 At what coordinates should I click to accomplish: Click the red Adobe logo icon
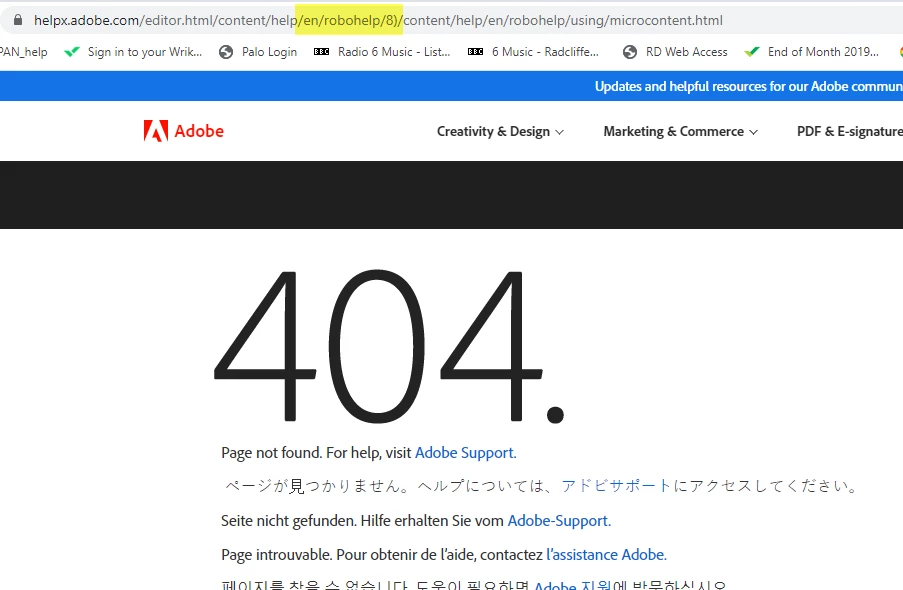[x=155, y=131]
